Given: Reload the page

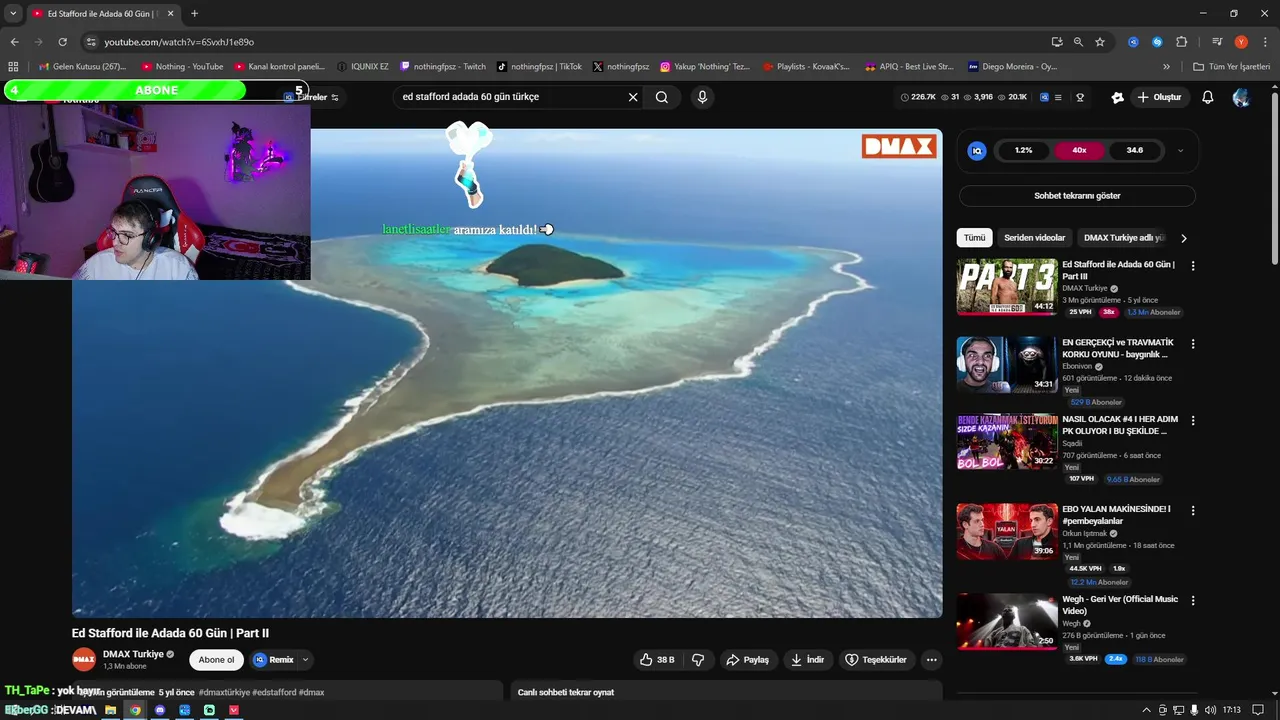Looking at the screenshot, I should click(62, 42).
